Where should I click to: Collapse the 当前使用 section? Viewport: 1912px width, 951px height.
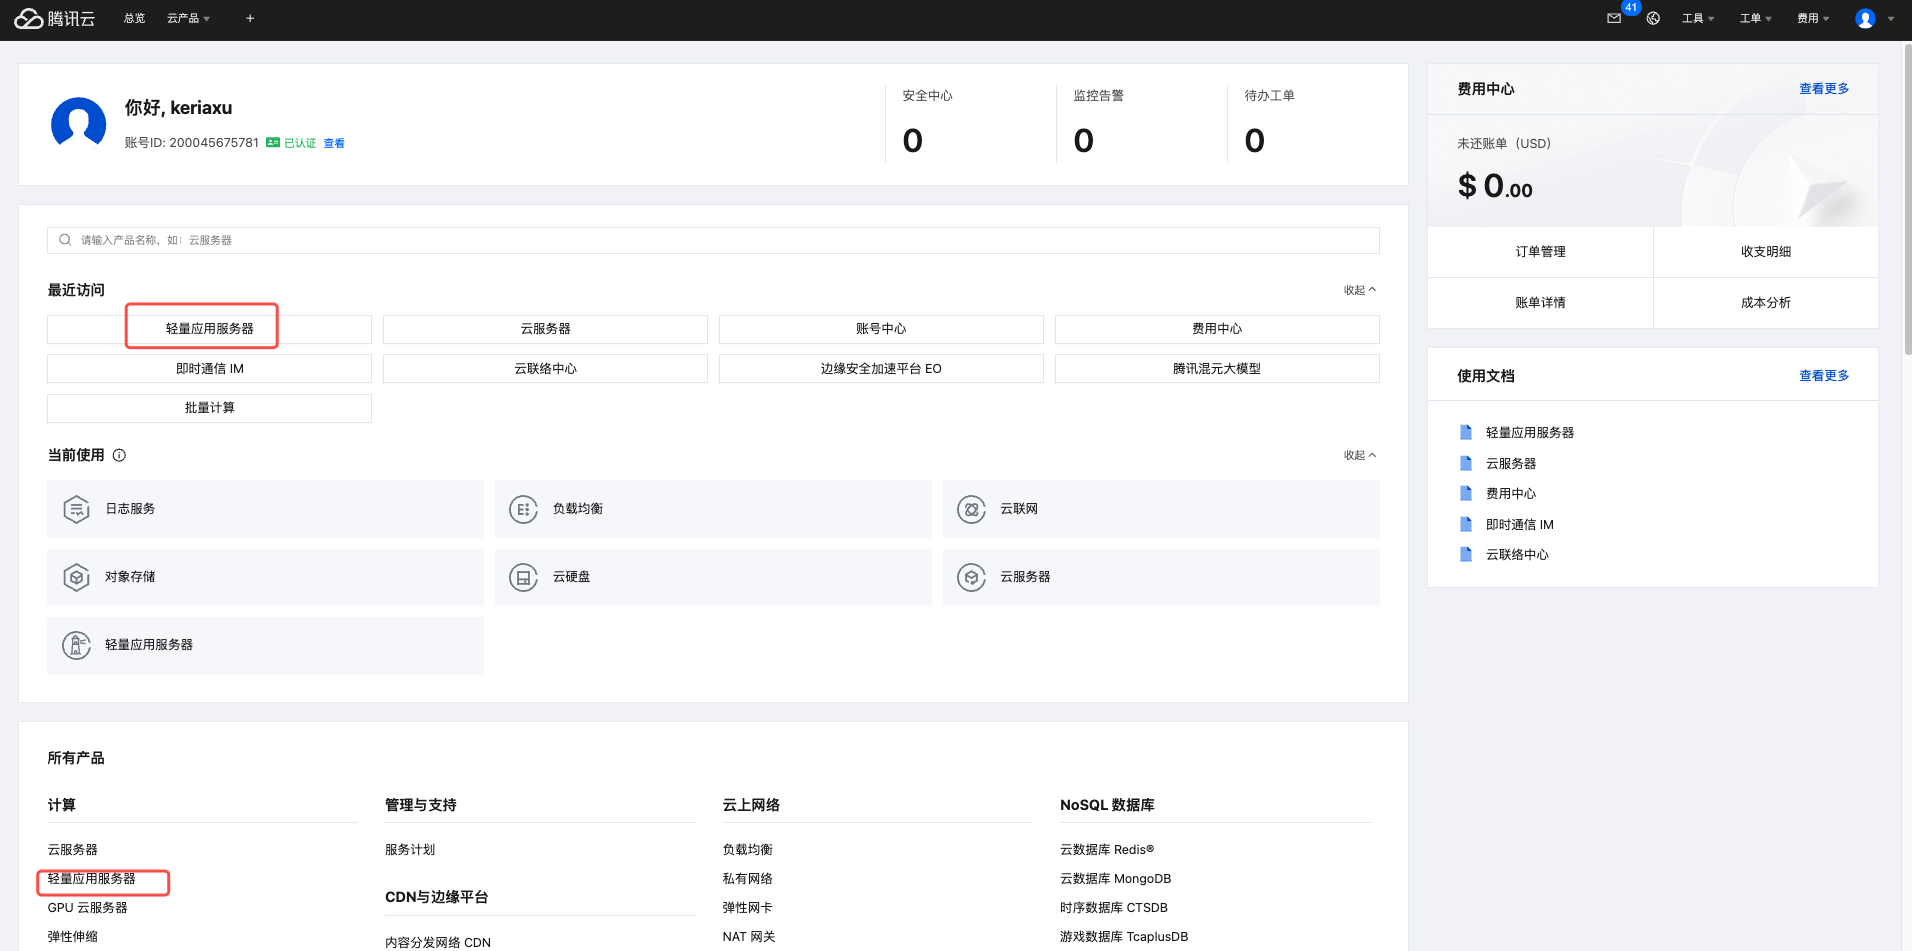[x=1360, y=455]
